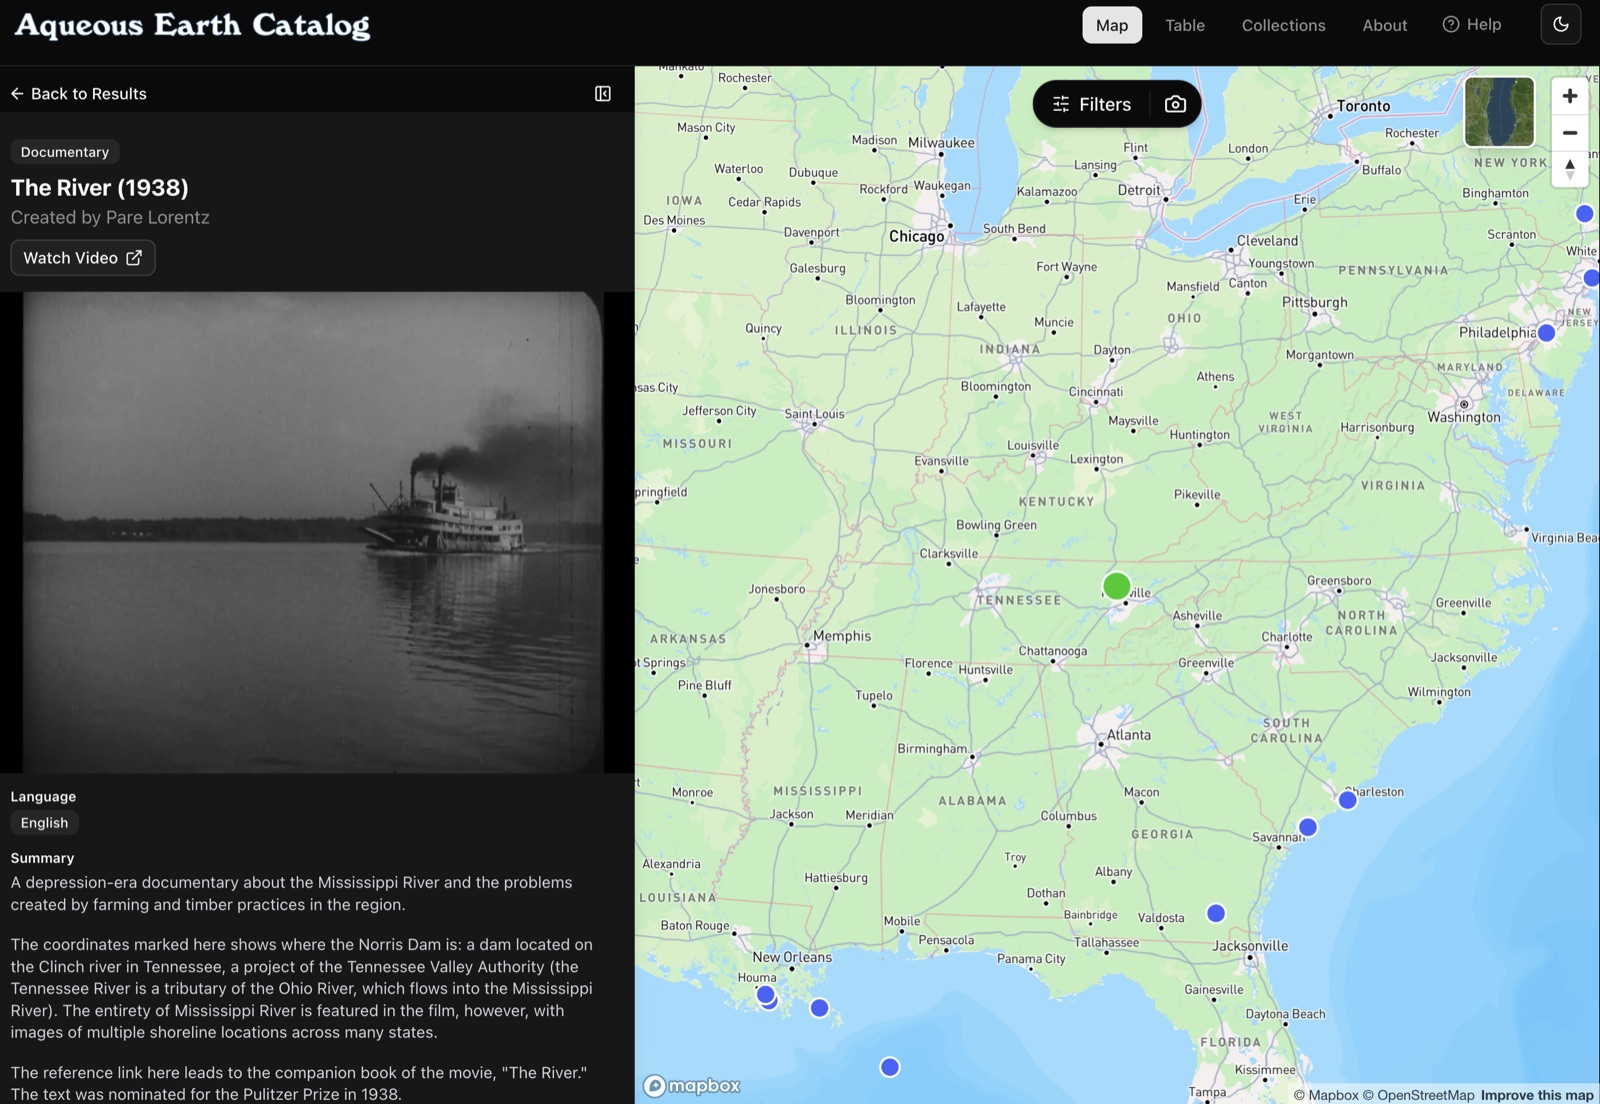Click Improve this map link
Screen dimensions: 1600x1104
pos(1537,1095)
